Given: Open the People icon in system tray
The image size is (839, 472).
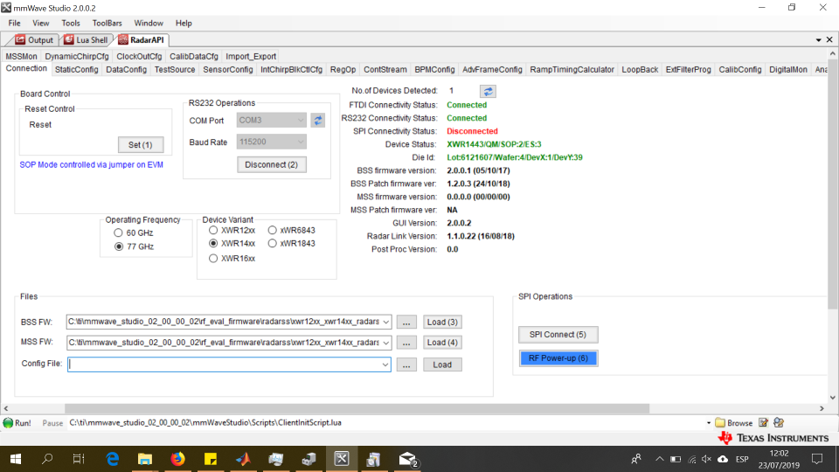Looking at the screenshot, I should (x=636, y=459).
